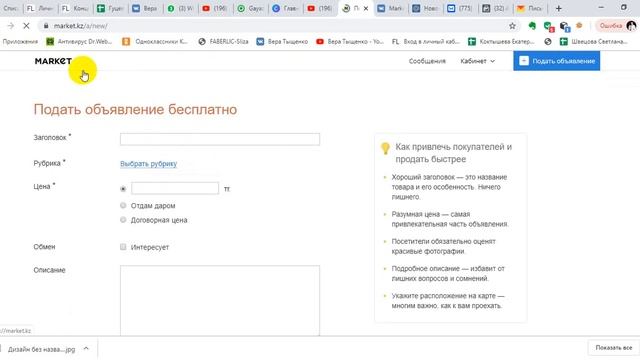Switch to the Гуш spreadsheet tab
Screen dimensions: 640x360
[x=109, y=8]
